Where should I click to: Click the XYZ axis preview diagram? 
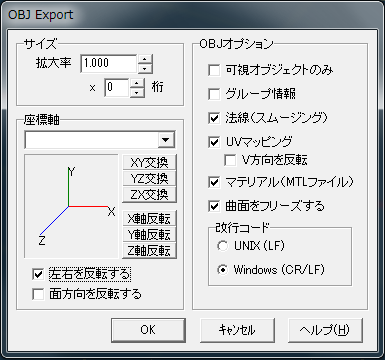pyautogui.click(x=71, y=206)
